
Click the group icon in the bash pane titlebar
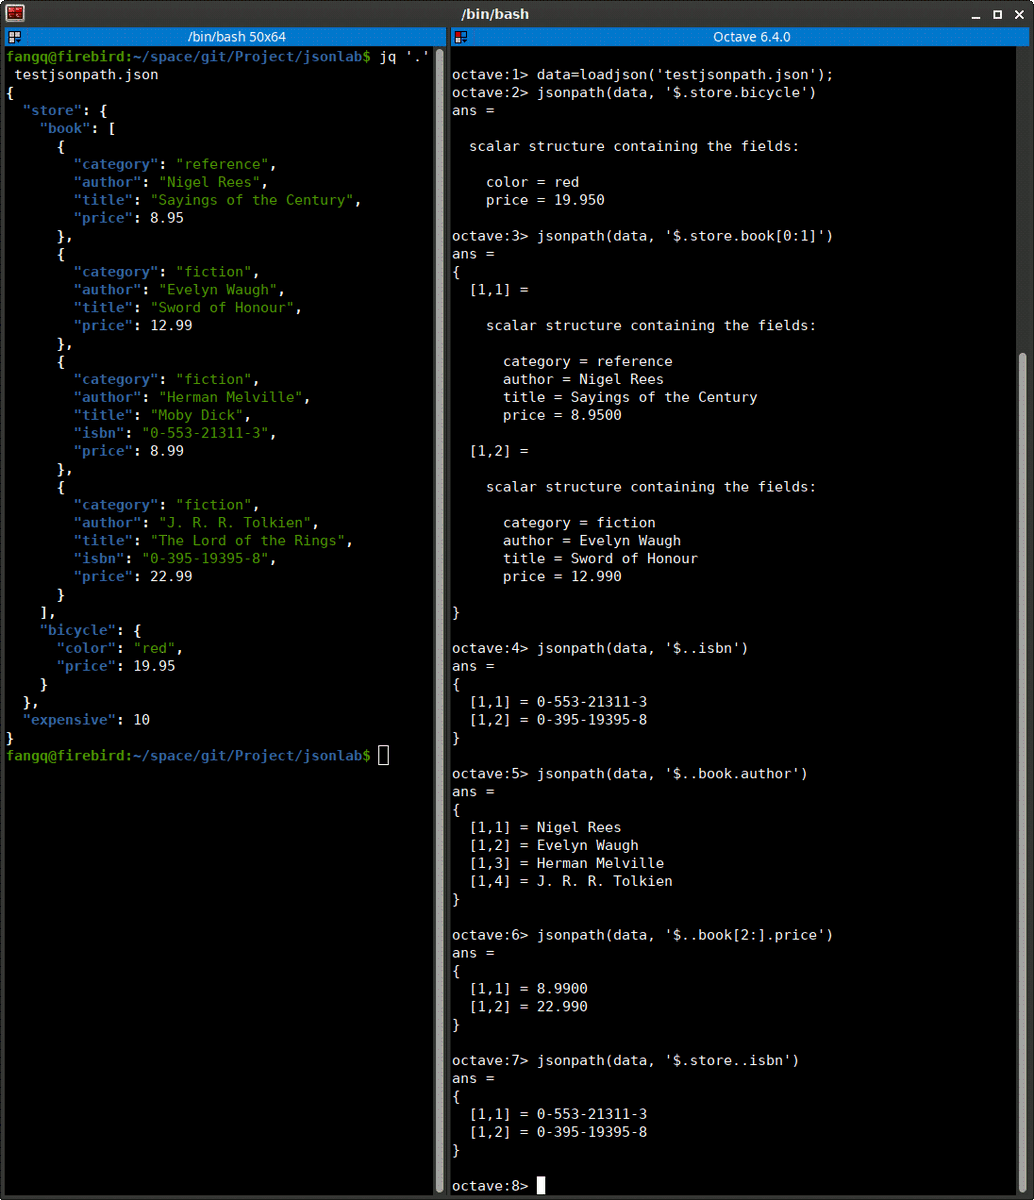[14, 37]
